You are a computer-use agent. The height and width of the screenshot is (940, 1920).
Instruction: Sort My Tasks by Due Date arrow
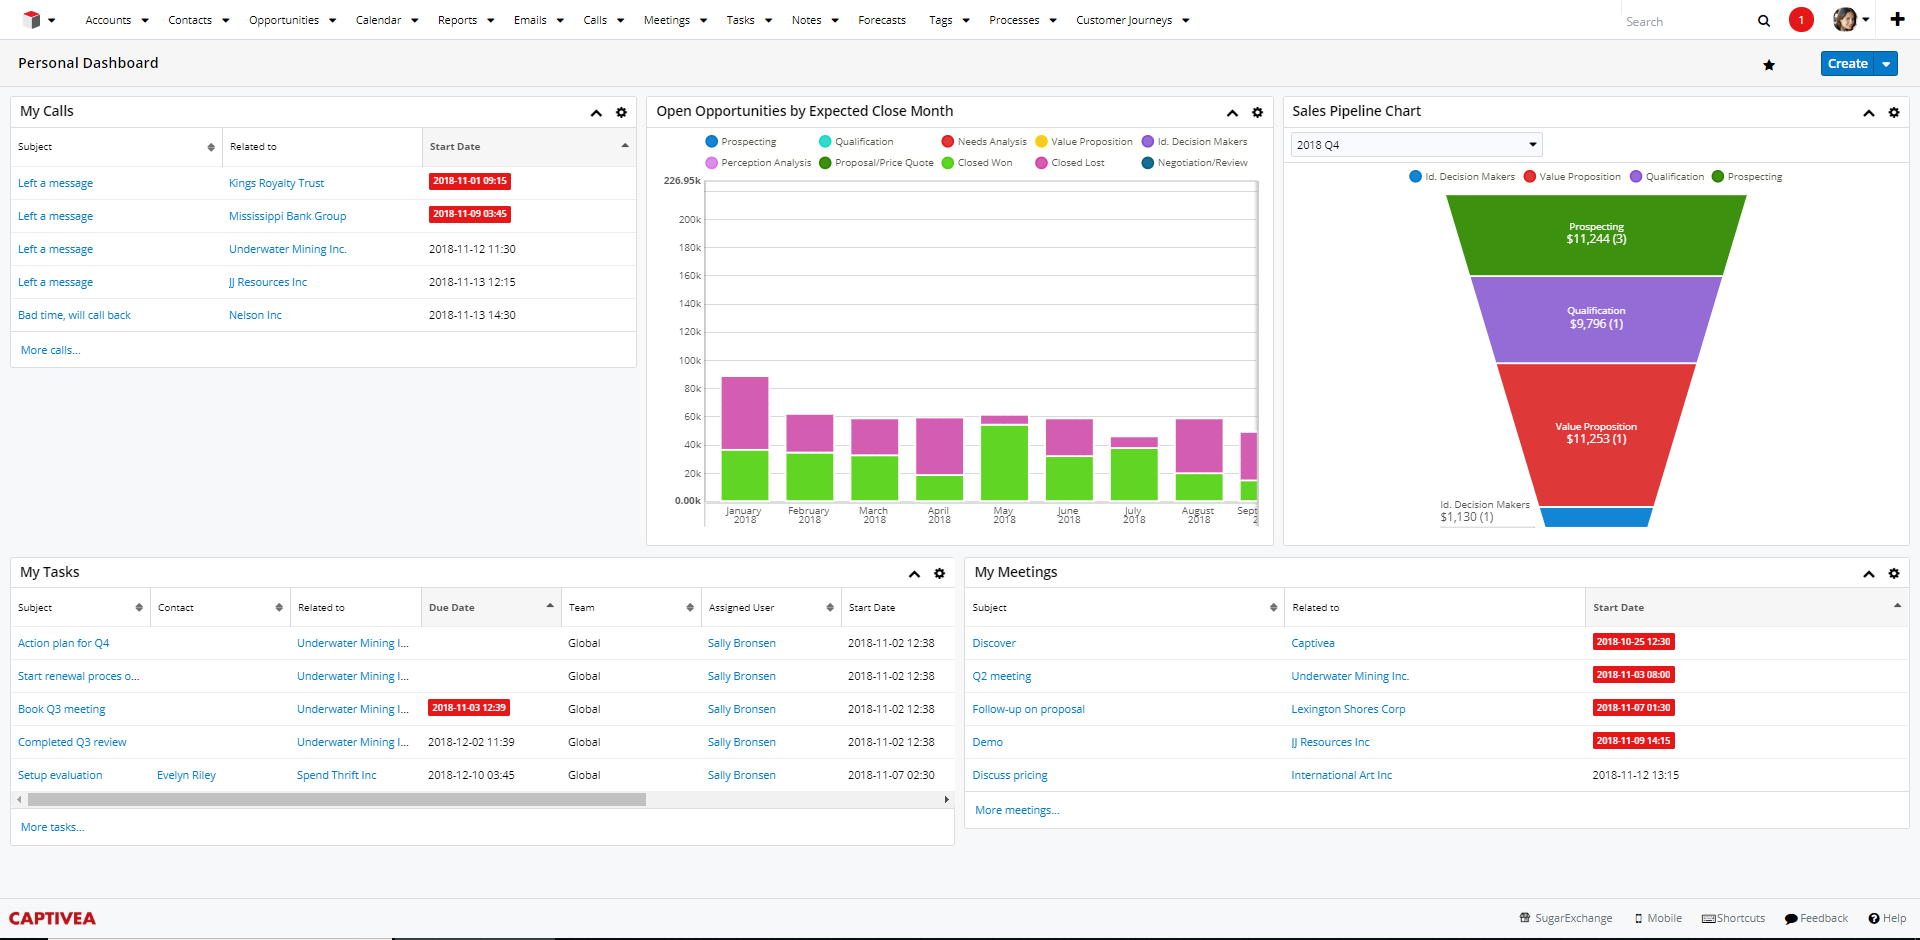click(550, 606)
